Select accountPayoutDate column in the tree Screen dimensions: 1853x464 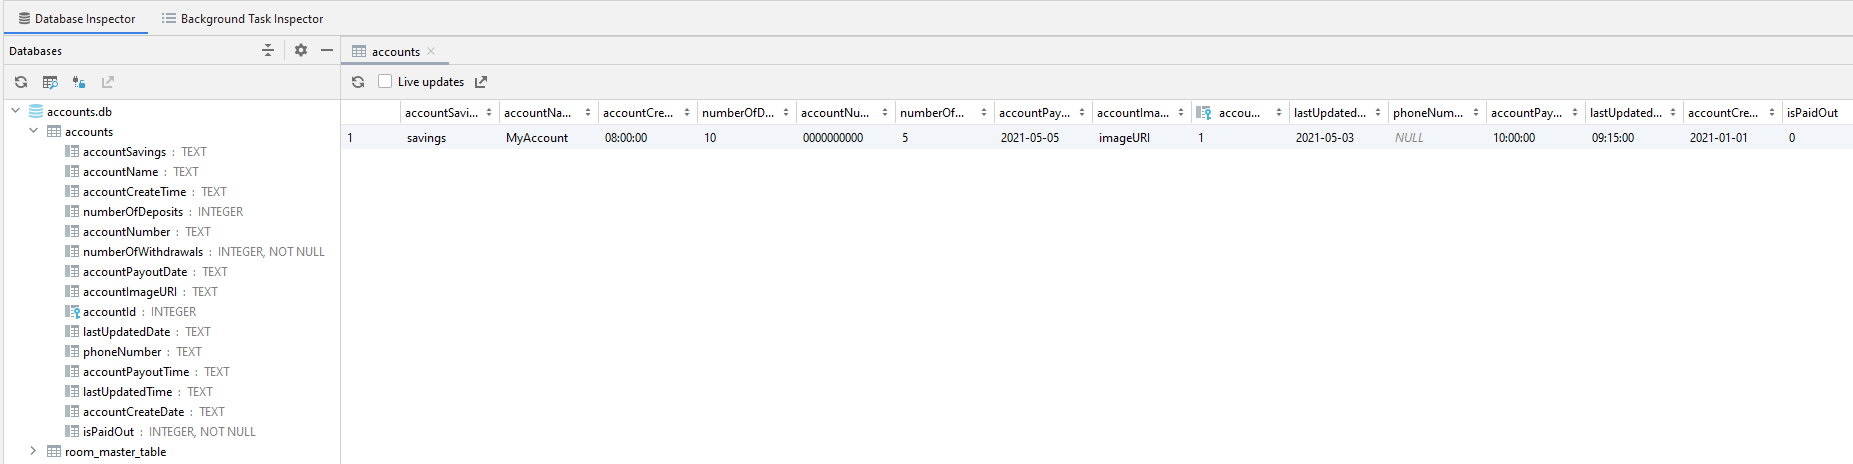pos(135,272)
